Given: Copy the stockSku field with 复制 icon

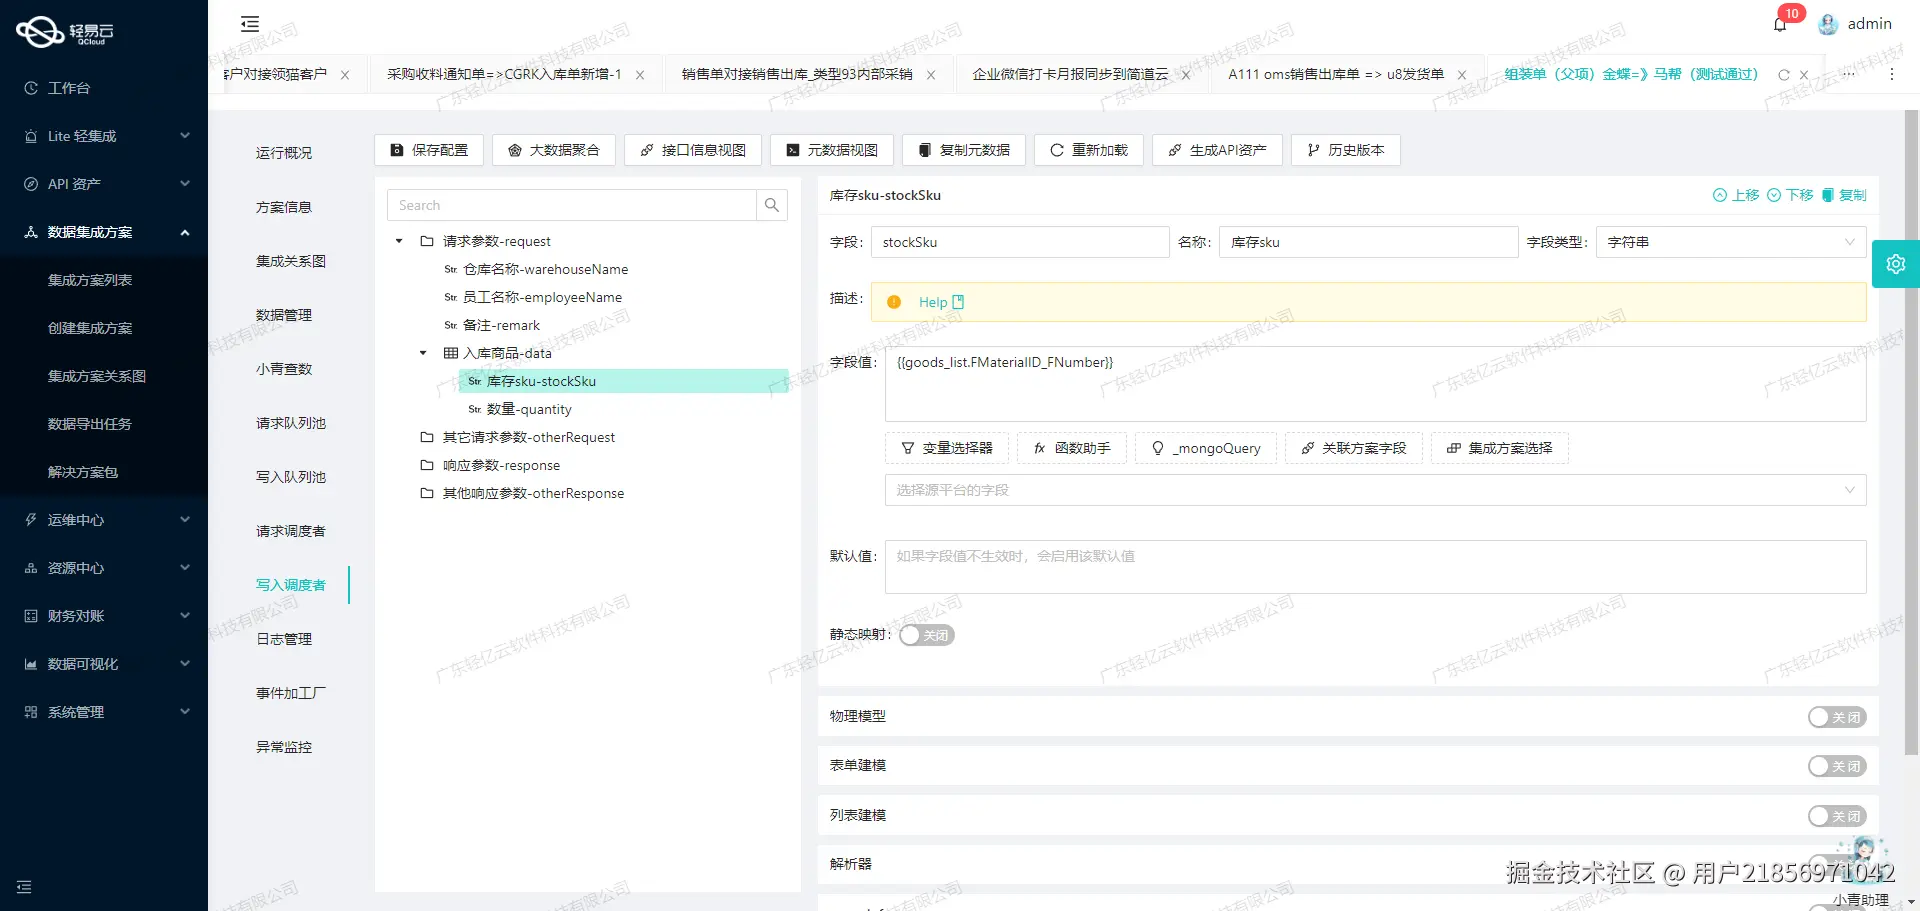Looking at the screenshot, I should tap(1846, 195).
